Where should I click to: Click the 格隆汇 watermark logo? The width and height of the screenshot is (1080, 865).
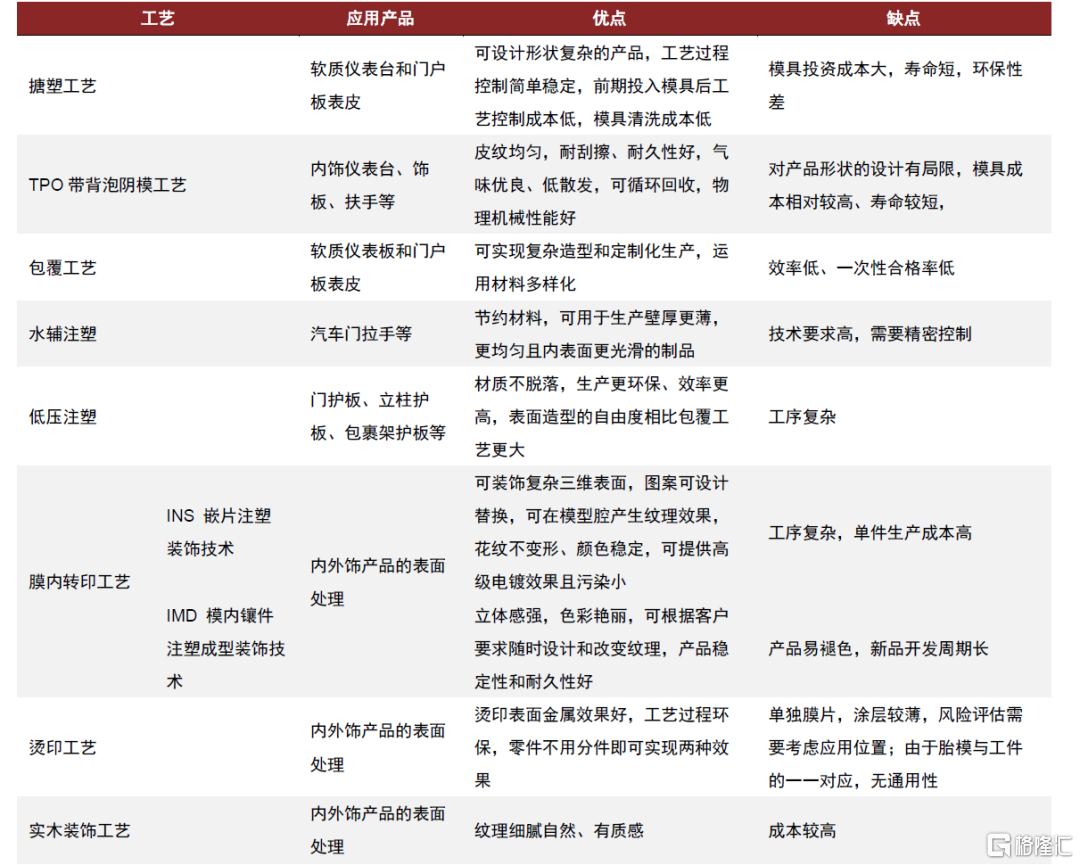tap(1024, 844)
